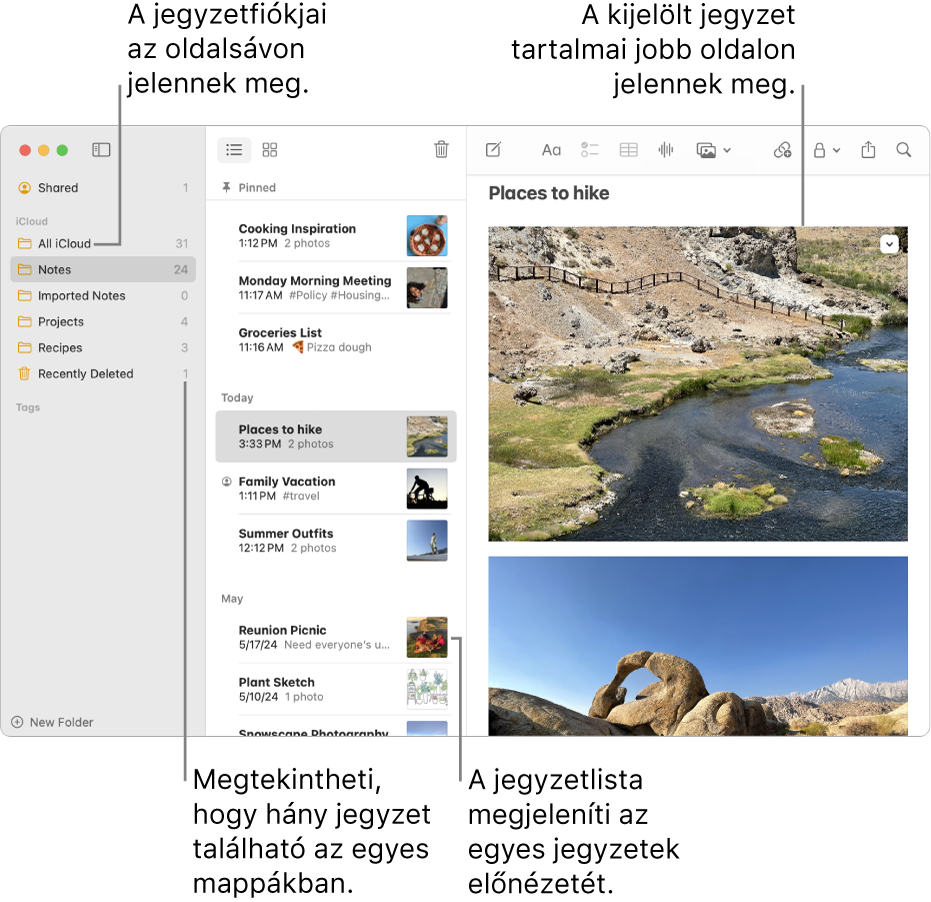This screenshot has height=902, width=931.
Task: Search notes with magnifier icon
Action: (904, 150)
